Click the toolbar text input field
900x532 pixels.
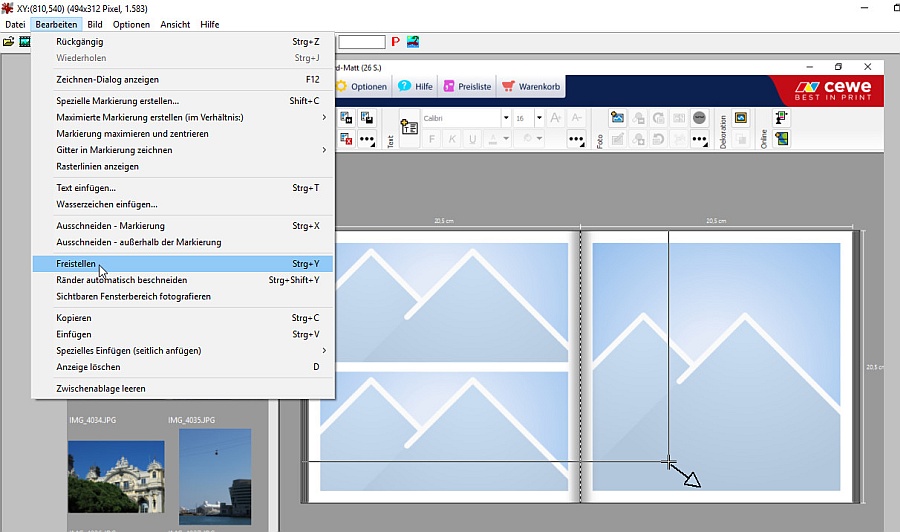click(361, 42)
